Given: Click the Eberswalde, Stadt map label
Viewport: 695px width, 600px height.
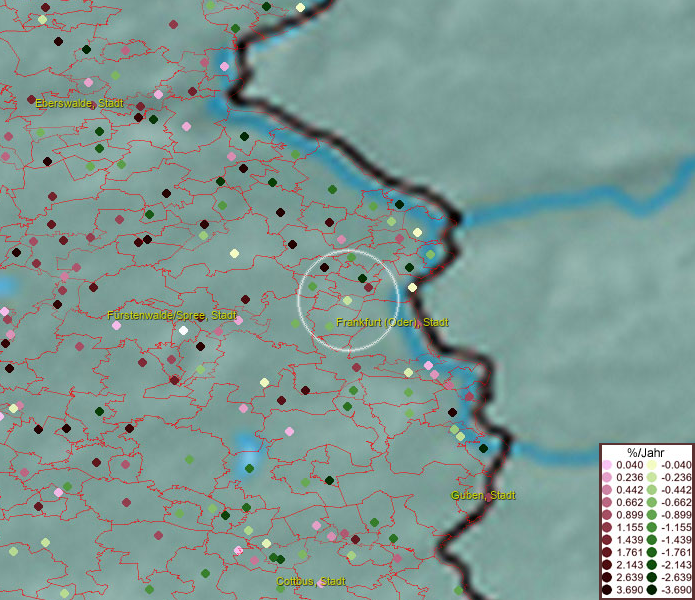Looking at the screenshot, I should (79, 103).
